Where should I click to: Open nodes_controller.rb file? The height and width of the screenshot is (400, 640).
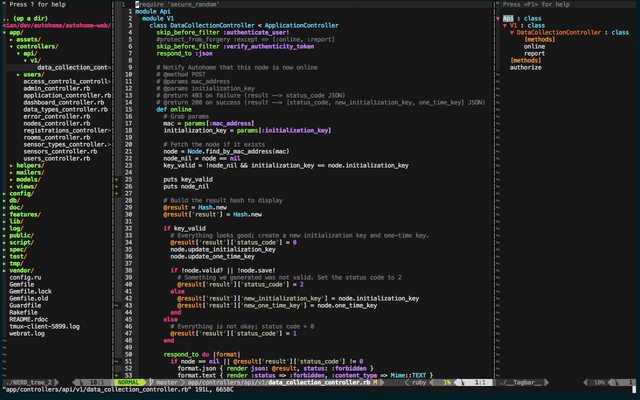coord(57,123)
